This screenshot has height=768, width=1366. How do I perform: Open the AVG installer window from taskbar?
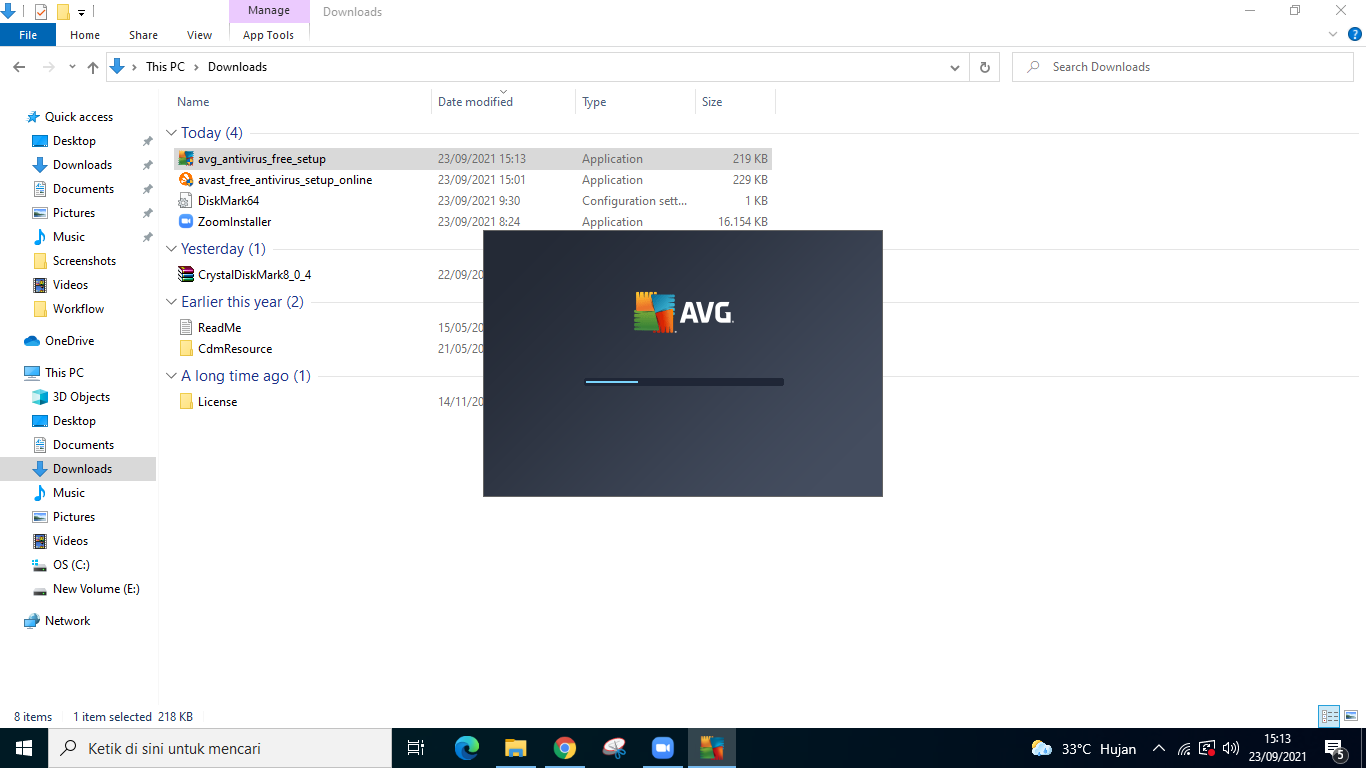711,747
